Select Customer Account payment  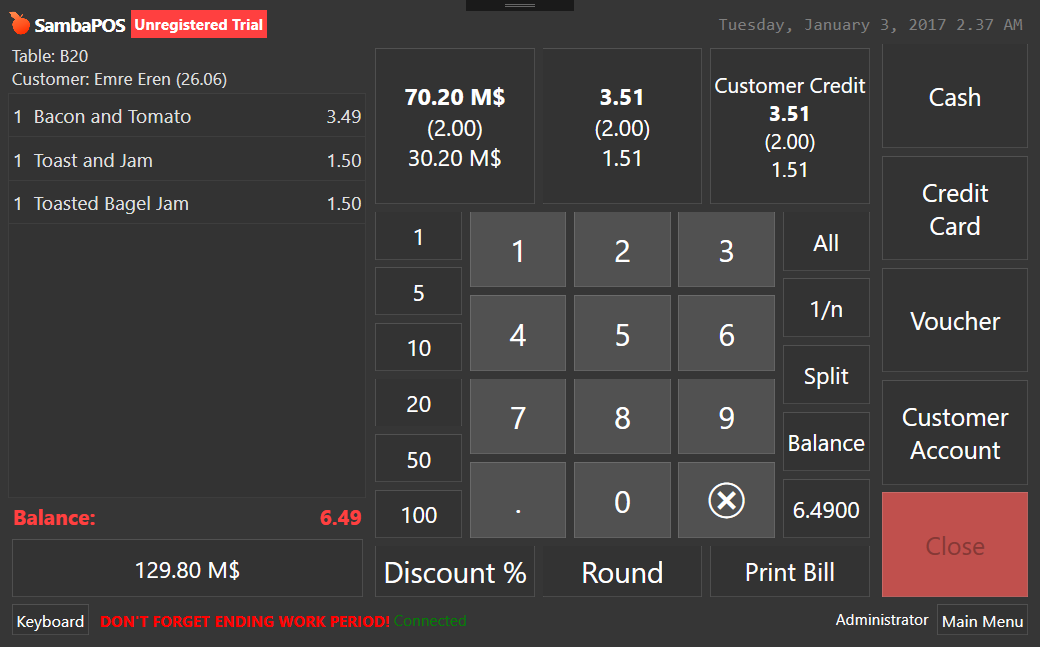[x=954, y=433]
